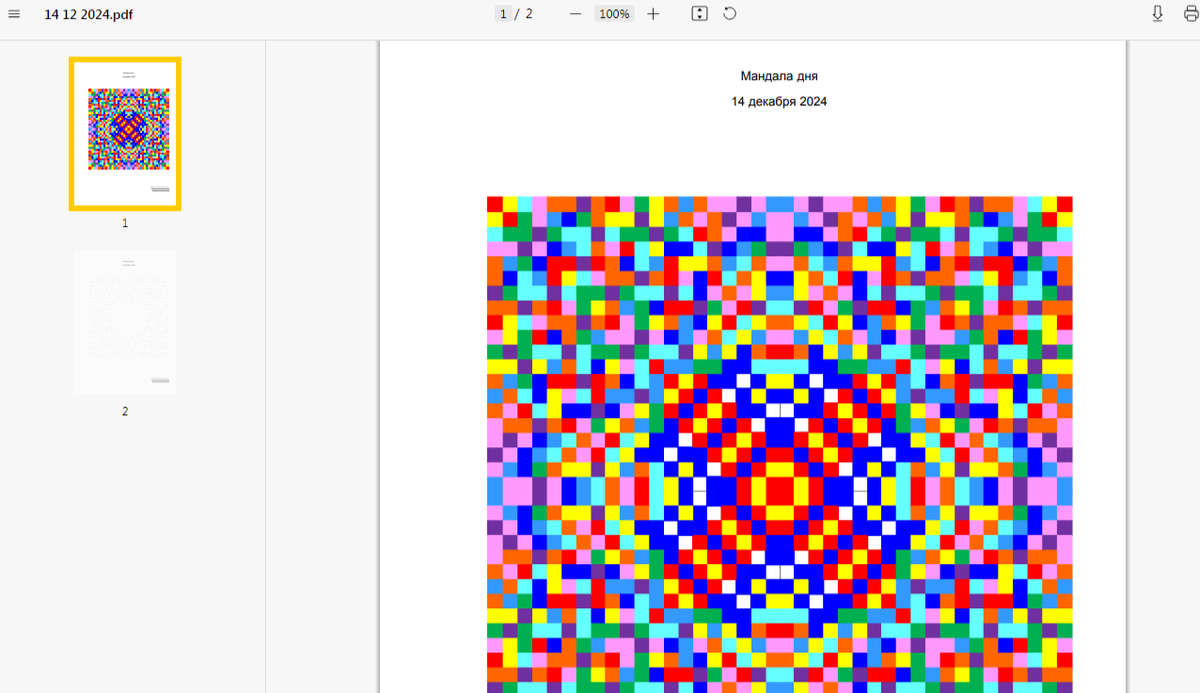Viewport: 1200px width, 693px height.
Task: Open page 1 thumbnail
Action: (x=125, y=134)
